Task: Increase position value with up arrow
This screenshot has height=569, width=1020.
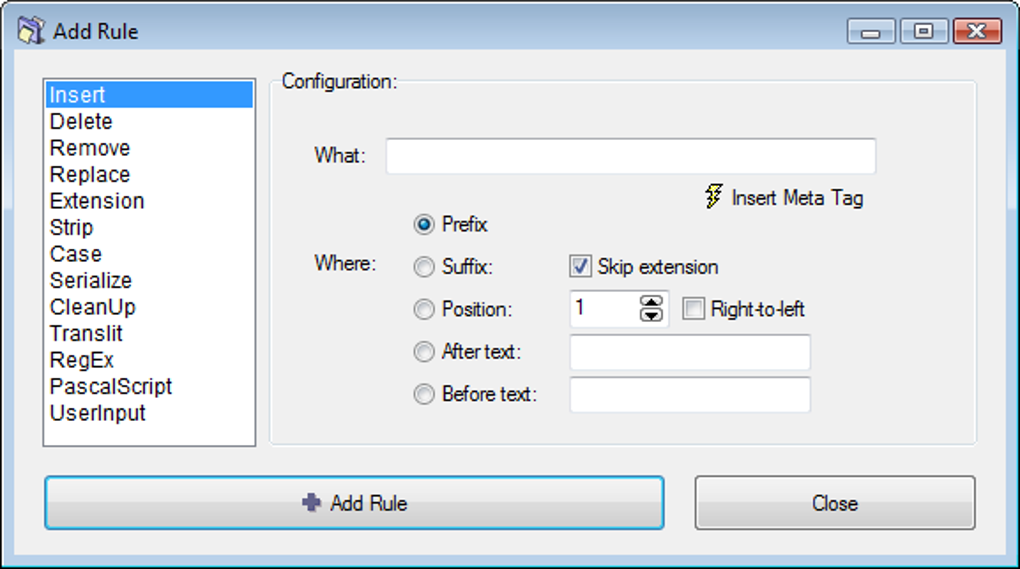Action: 652,303
